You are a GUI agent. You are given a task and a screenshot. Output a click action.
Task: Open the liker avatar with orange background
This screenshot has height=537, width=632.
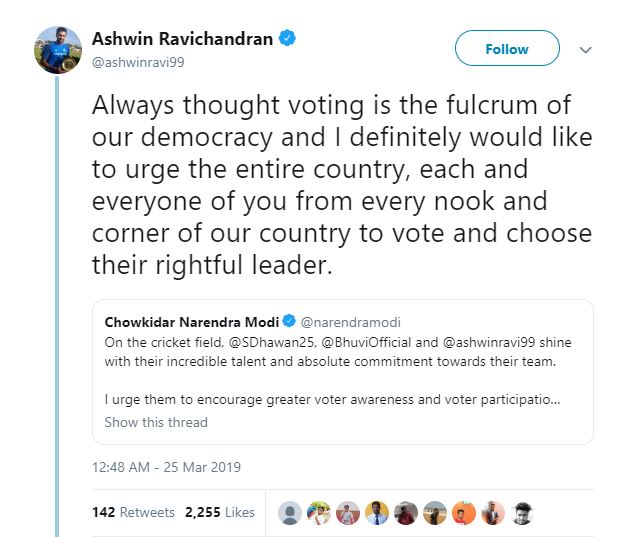click(463, 513)
